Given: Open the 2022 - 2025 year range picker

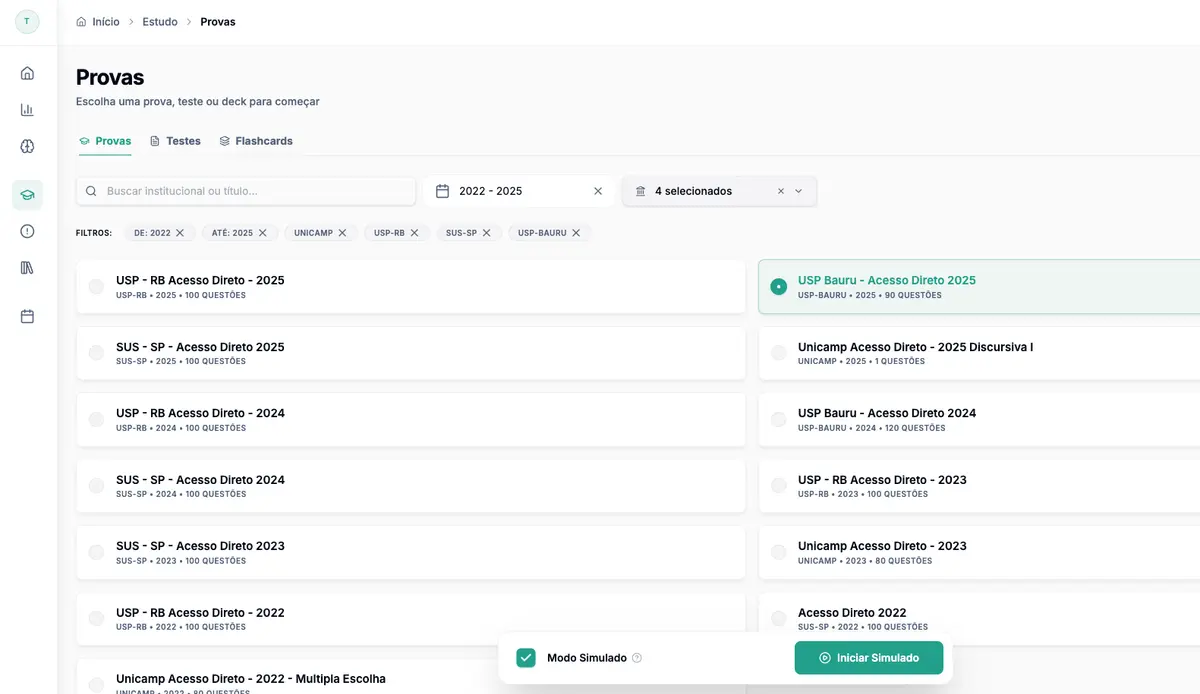Looking at the screenshot, I should [x=518, y=191].
